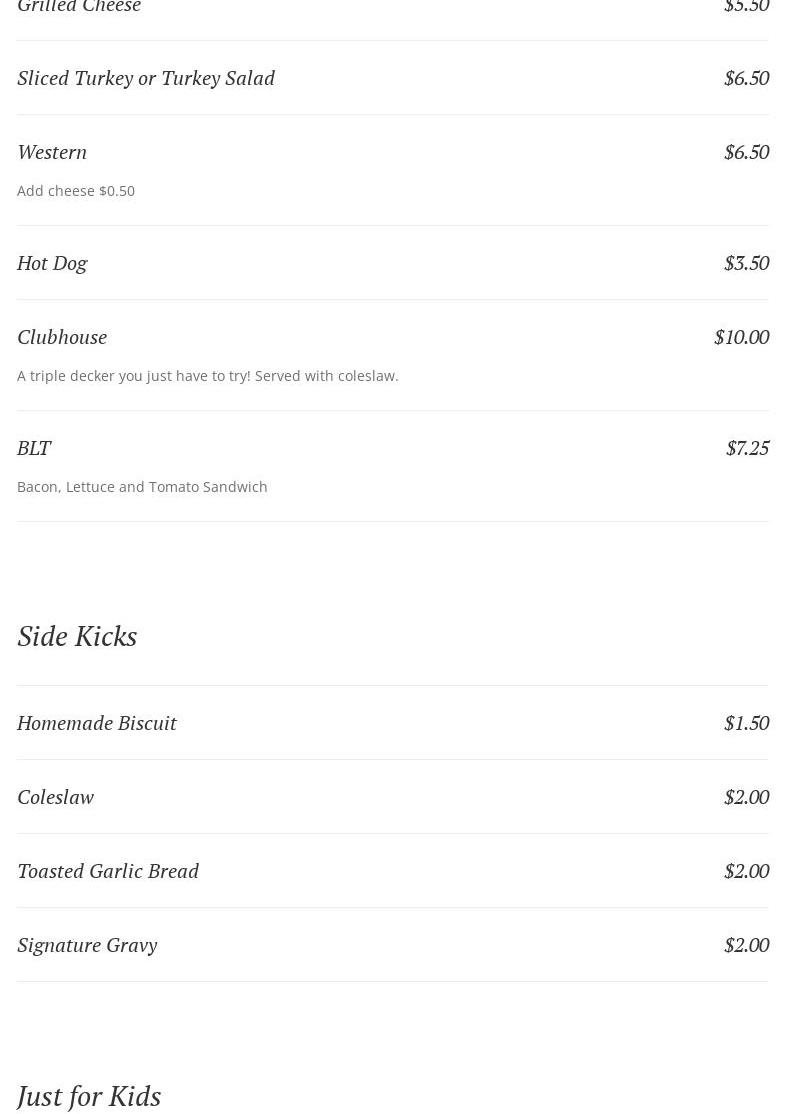The image size is (785, 1114).
Task: Click the Western $6.50 price
Action: [746, 152]
